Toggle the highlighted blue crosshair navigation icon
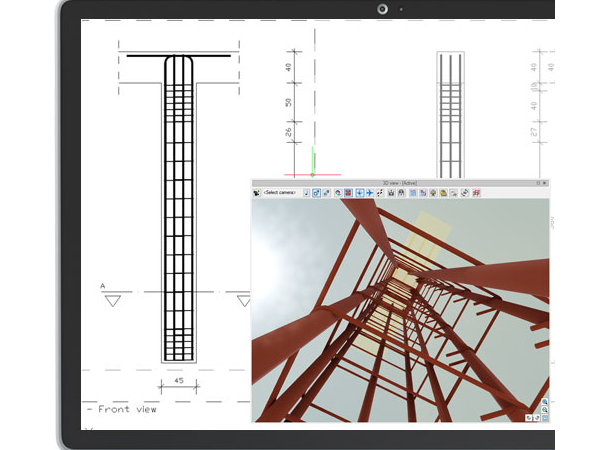This screenshot has width=600, height=450. tap(360, 193)
